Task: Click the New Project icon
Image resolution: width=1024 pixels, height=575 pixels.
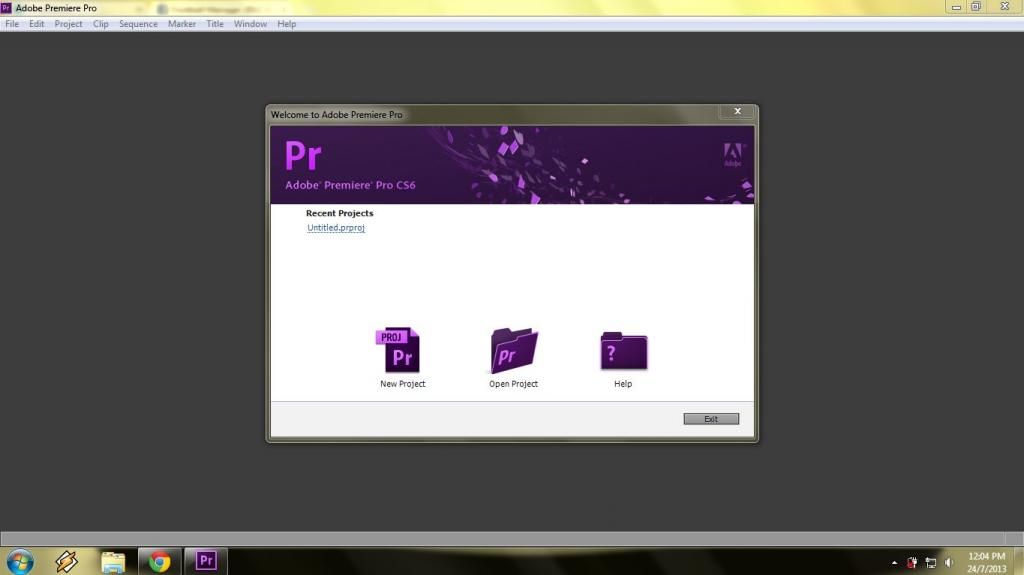Action: click(x=402, y=351)
